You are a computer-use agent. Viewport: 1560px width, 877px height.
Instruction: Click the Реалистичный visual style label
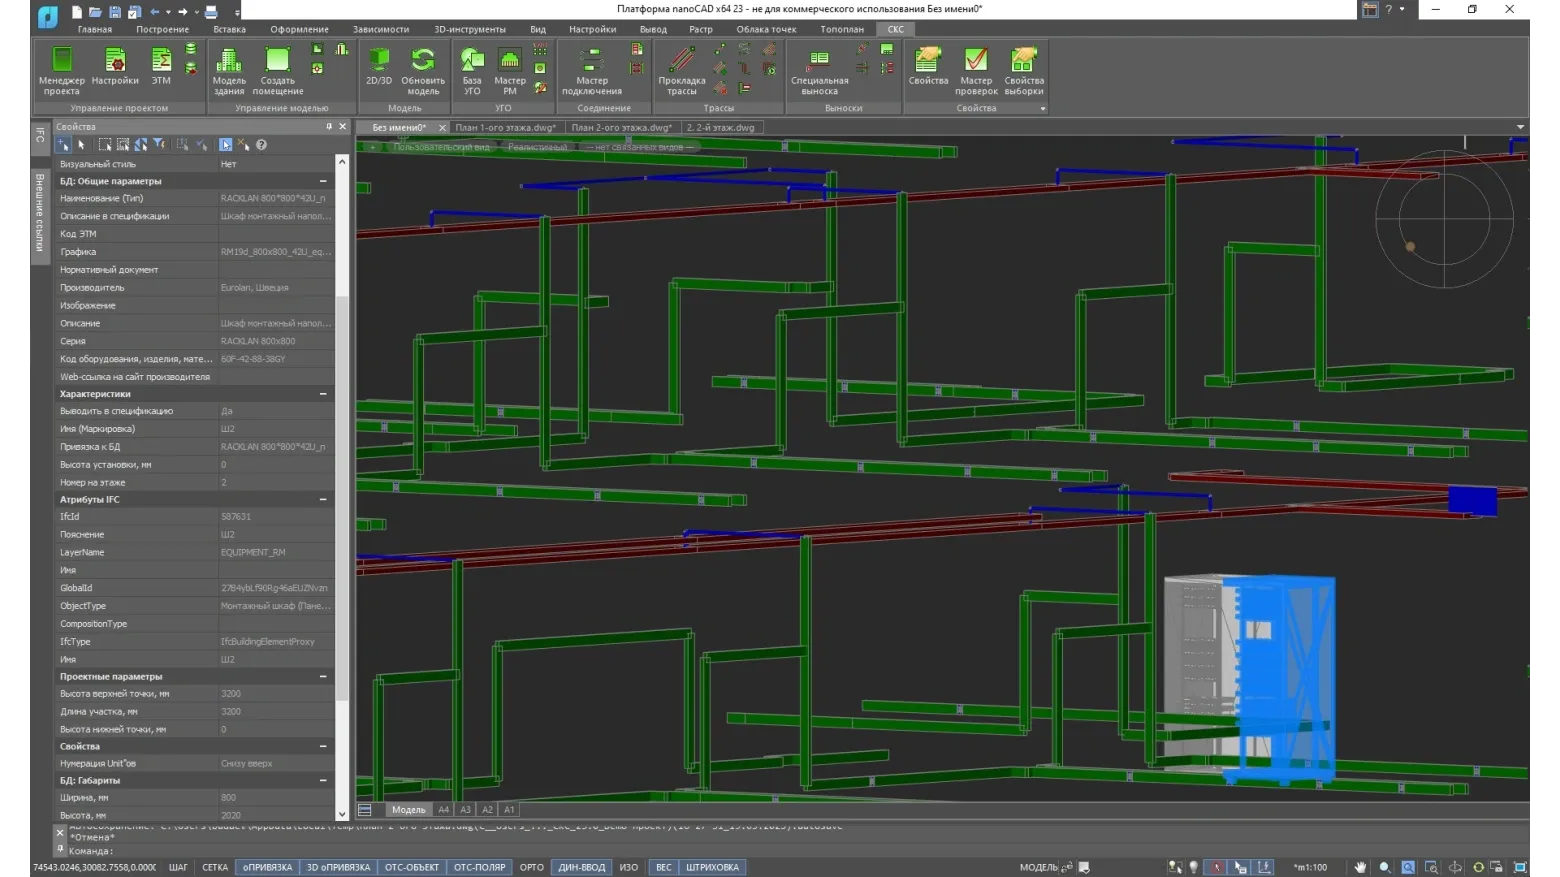coord(537,147)
